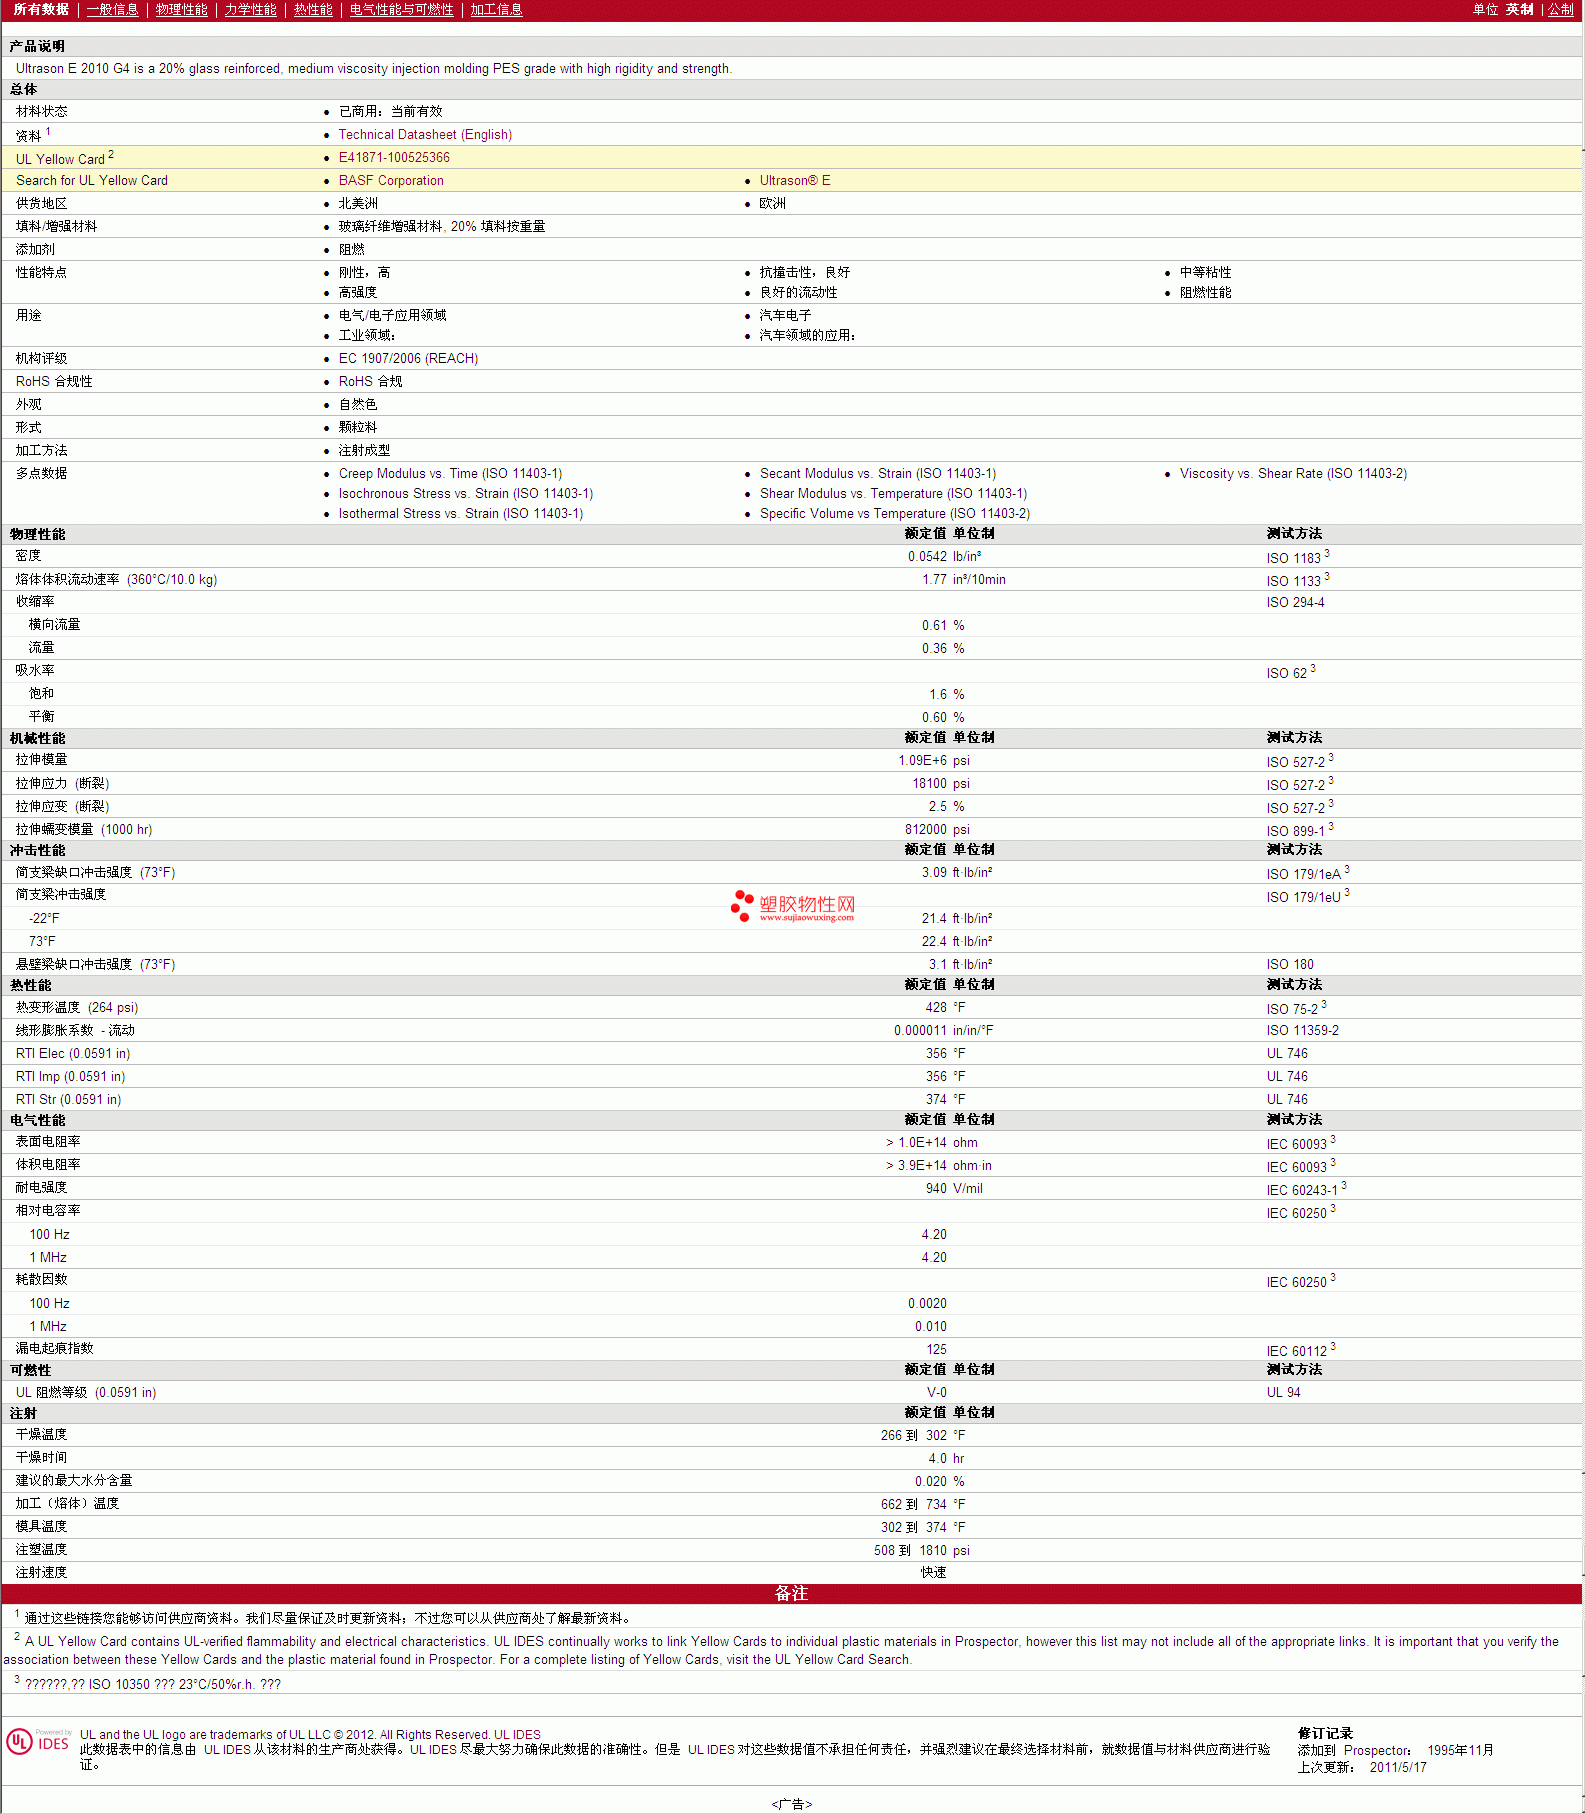Click the EC 1907/2006 (REACH) entry
This screenshot has height=1814, width=1585.
point(408,359)
